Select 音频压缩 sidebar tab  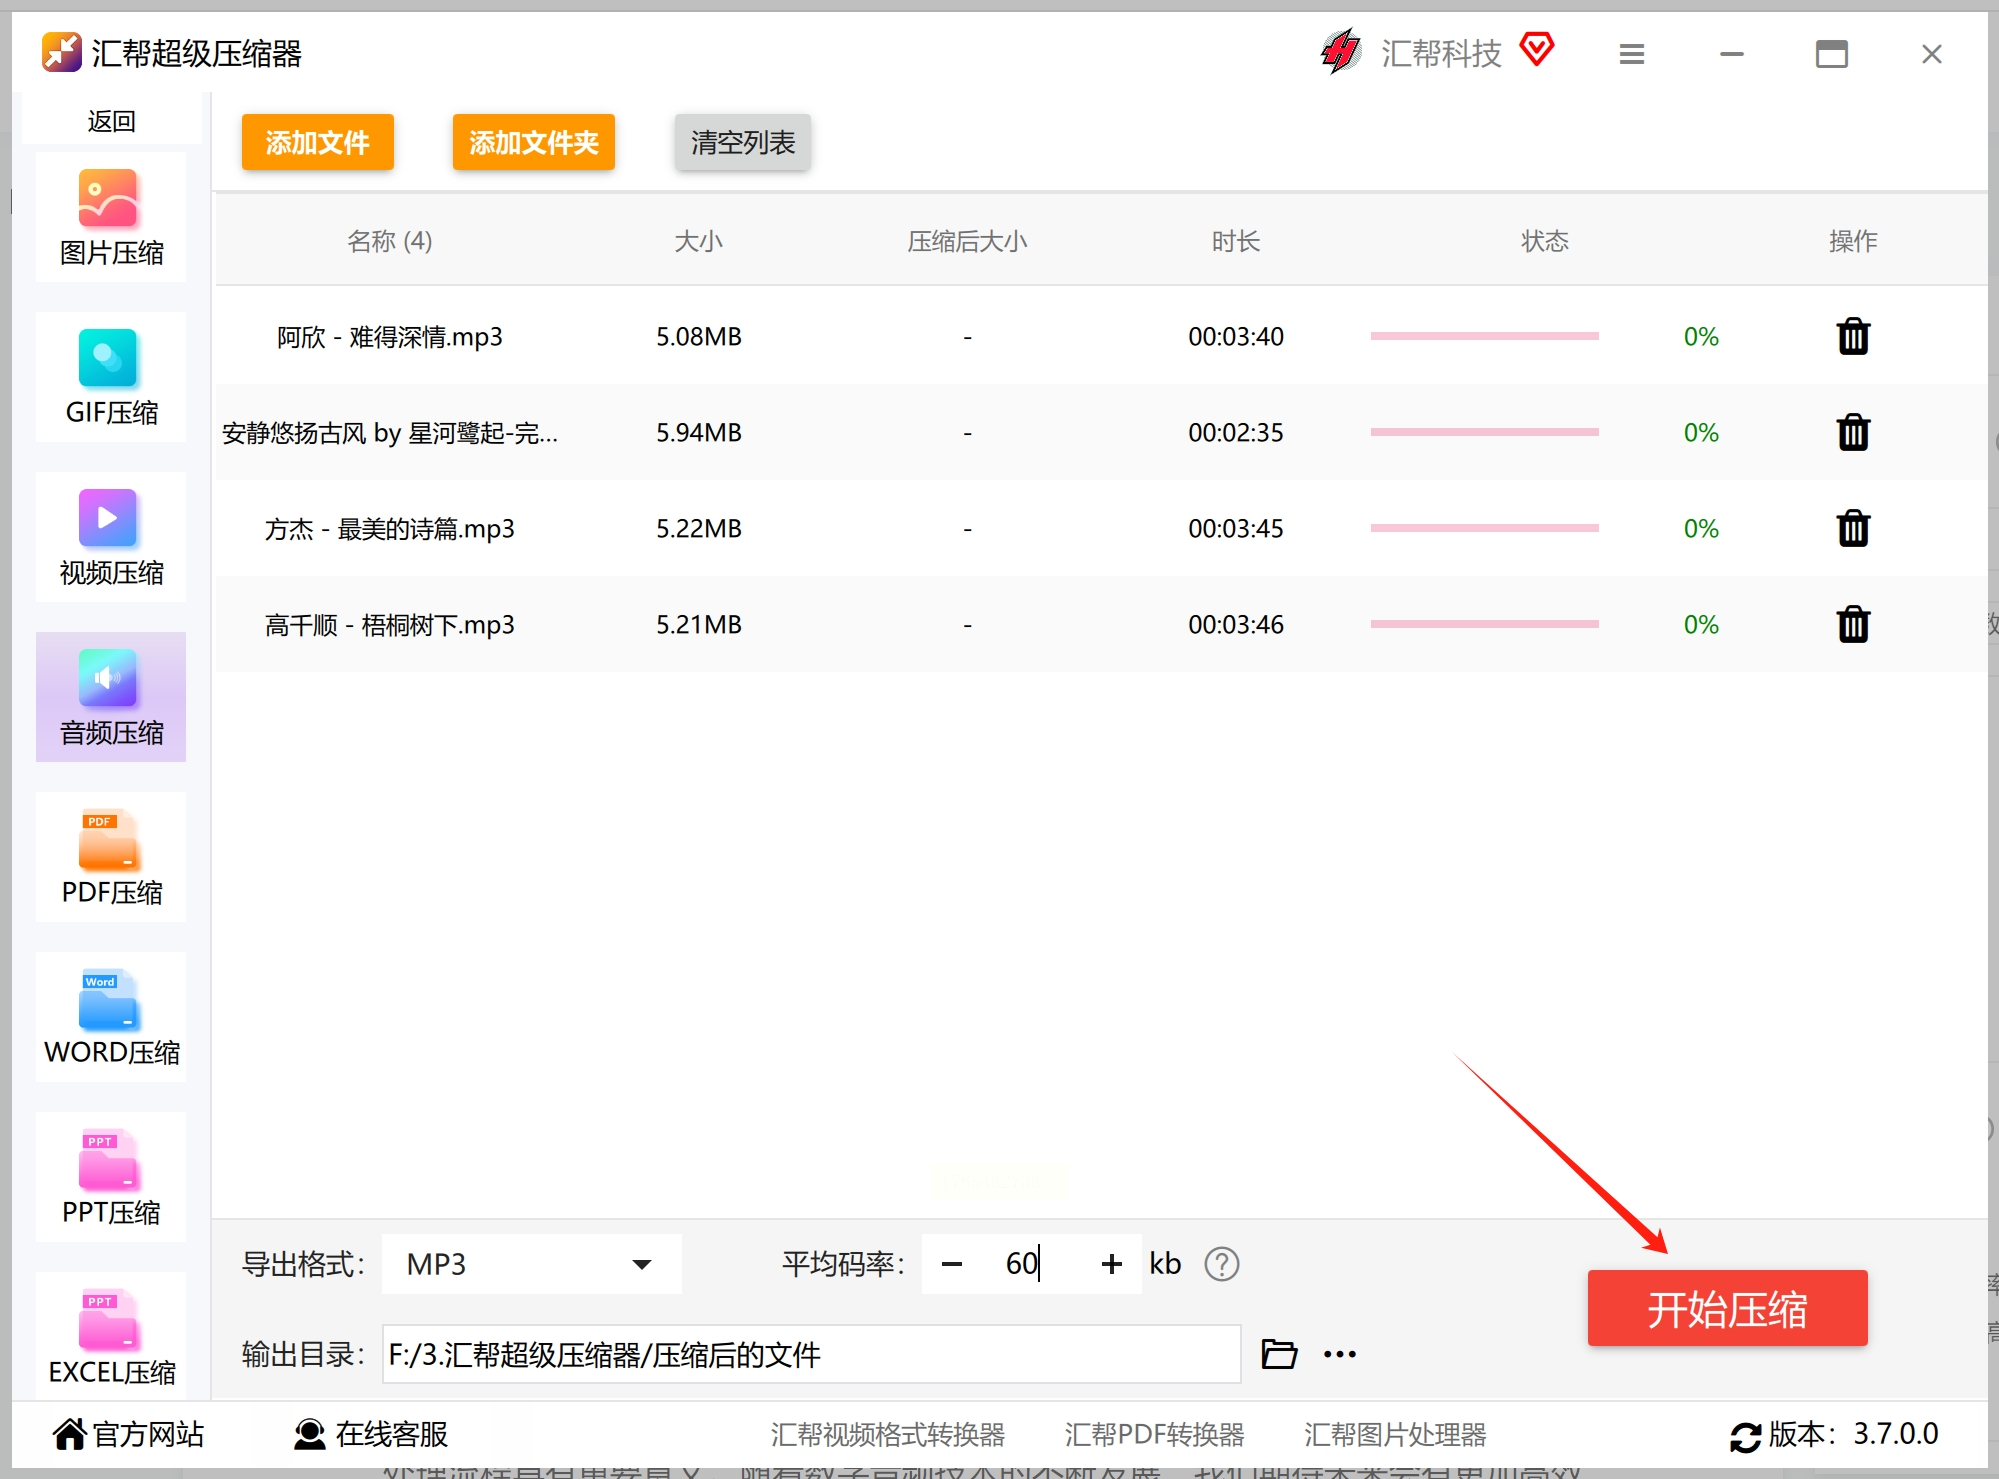(x=111, y=698)
